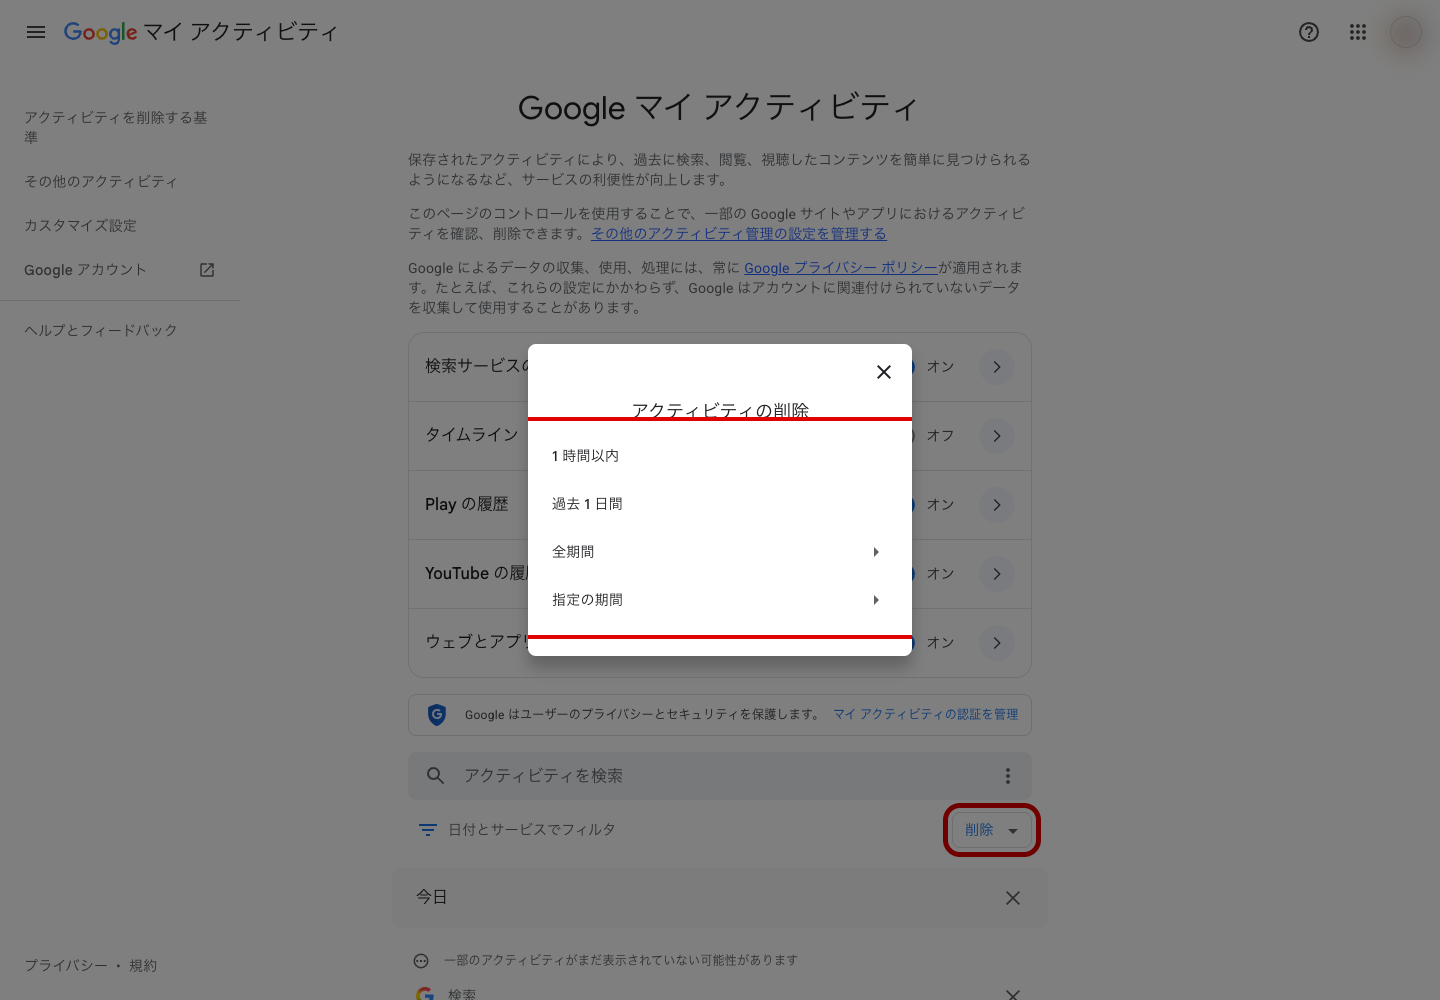
Task: Expand the 全期間 submenu arrow
Action: tap(876, 552)
